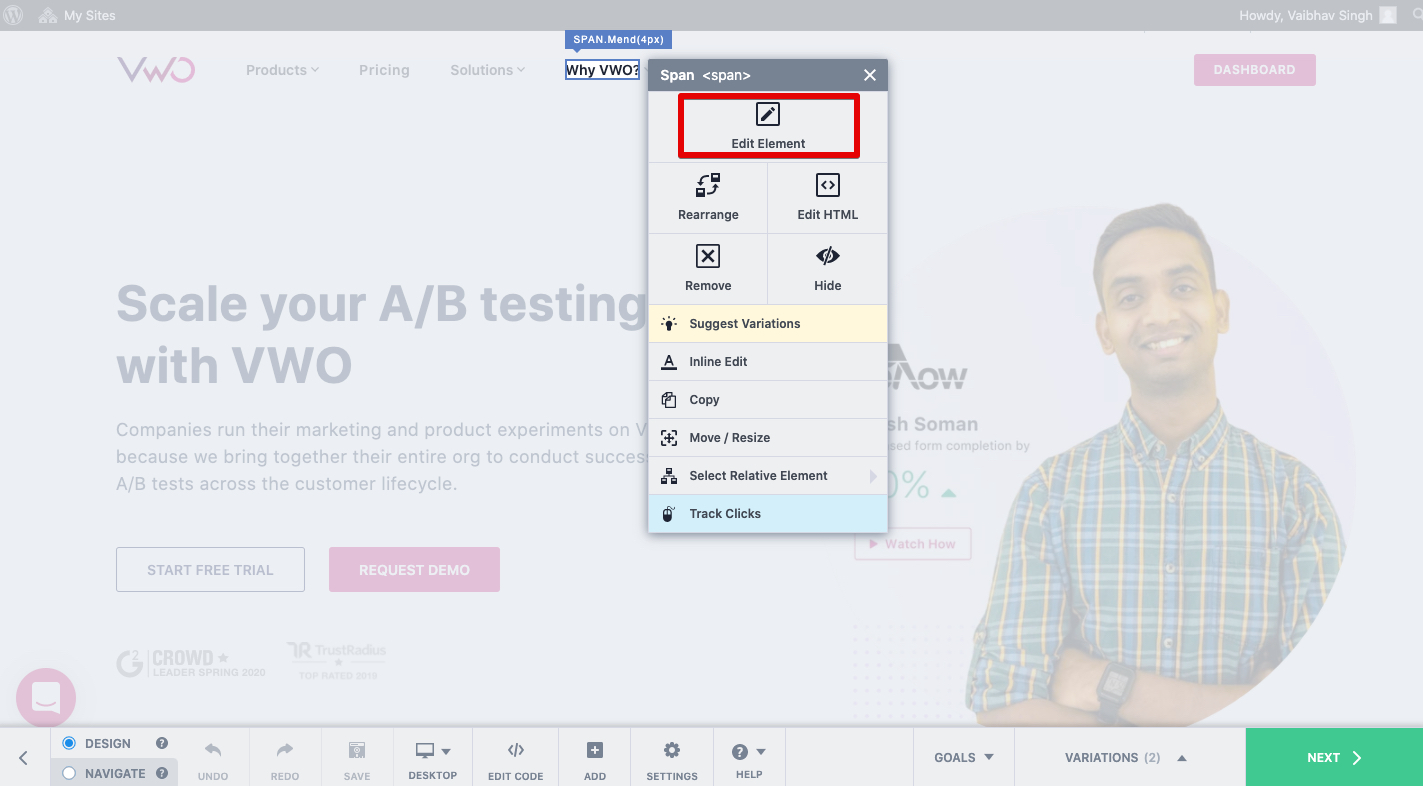Click the user avatar in admin bar
The width and height of the screenshot is (1423, 786).
[x=1388, y=15]
